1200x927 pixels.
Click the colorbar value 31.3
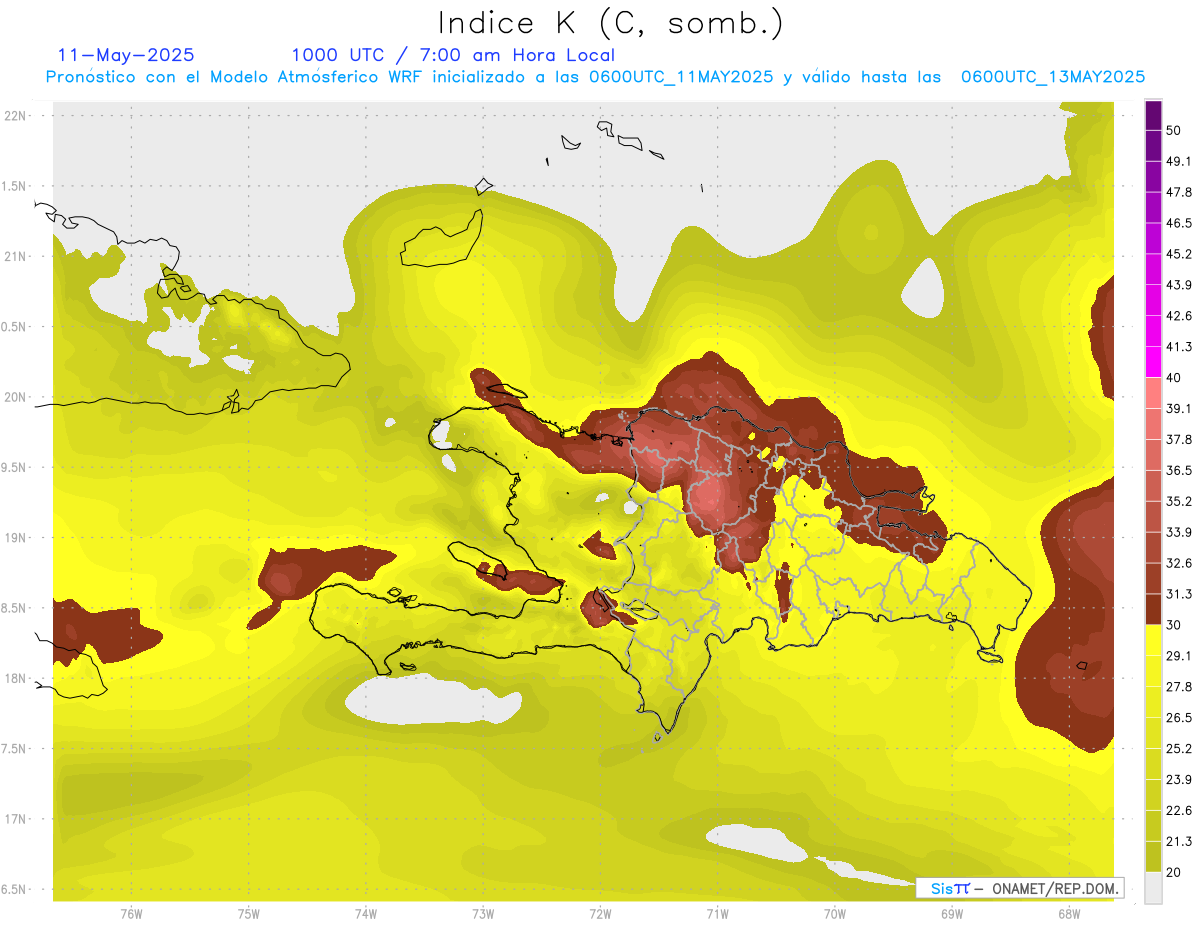(1179, 594)
